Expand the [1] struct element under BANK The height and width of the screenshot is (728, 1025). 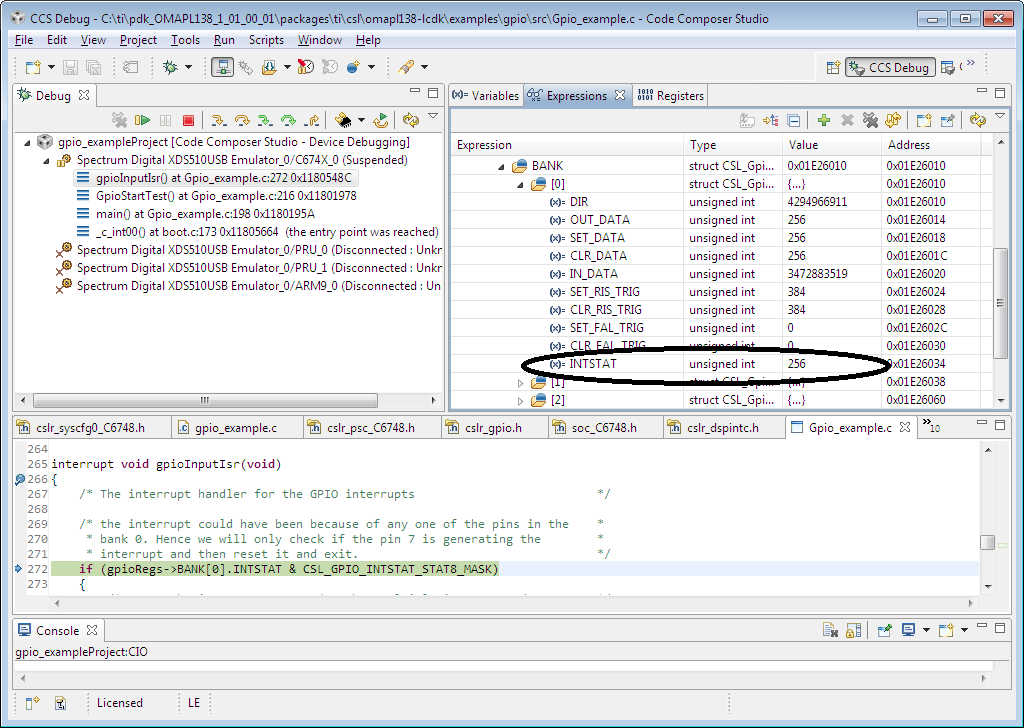520,382
